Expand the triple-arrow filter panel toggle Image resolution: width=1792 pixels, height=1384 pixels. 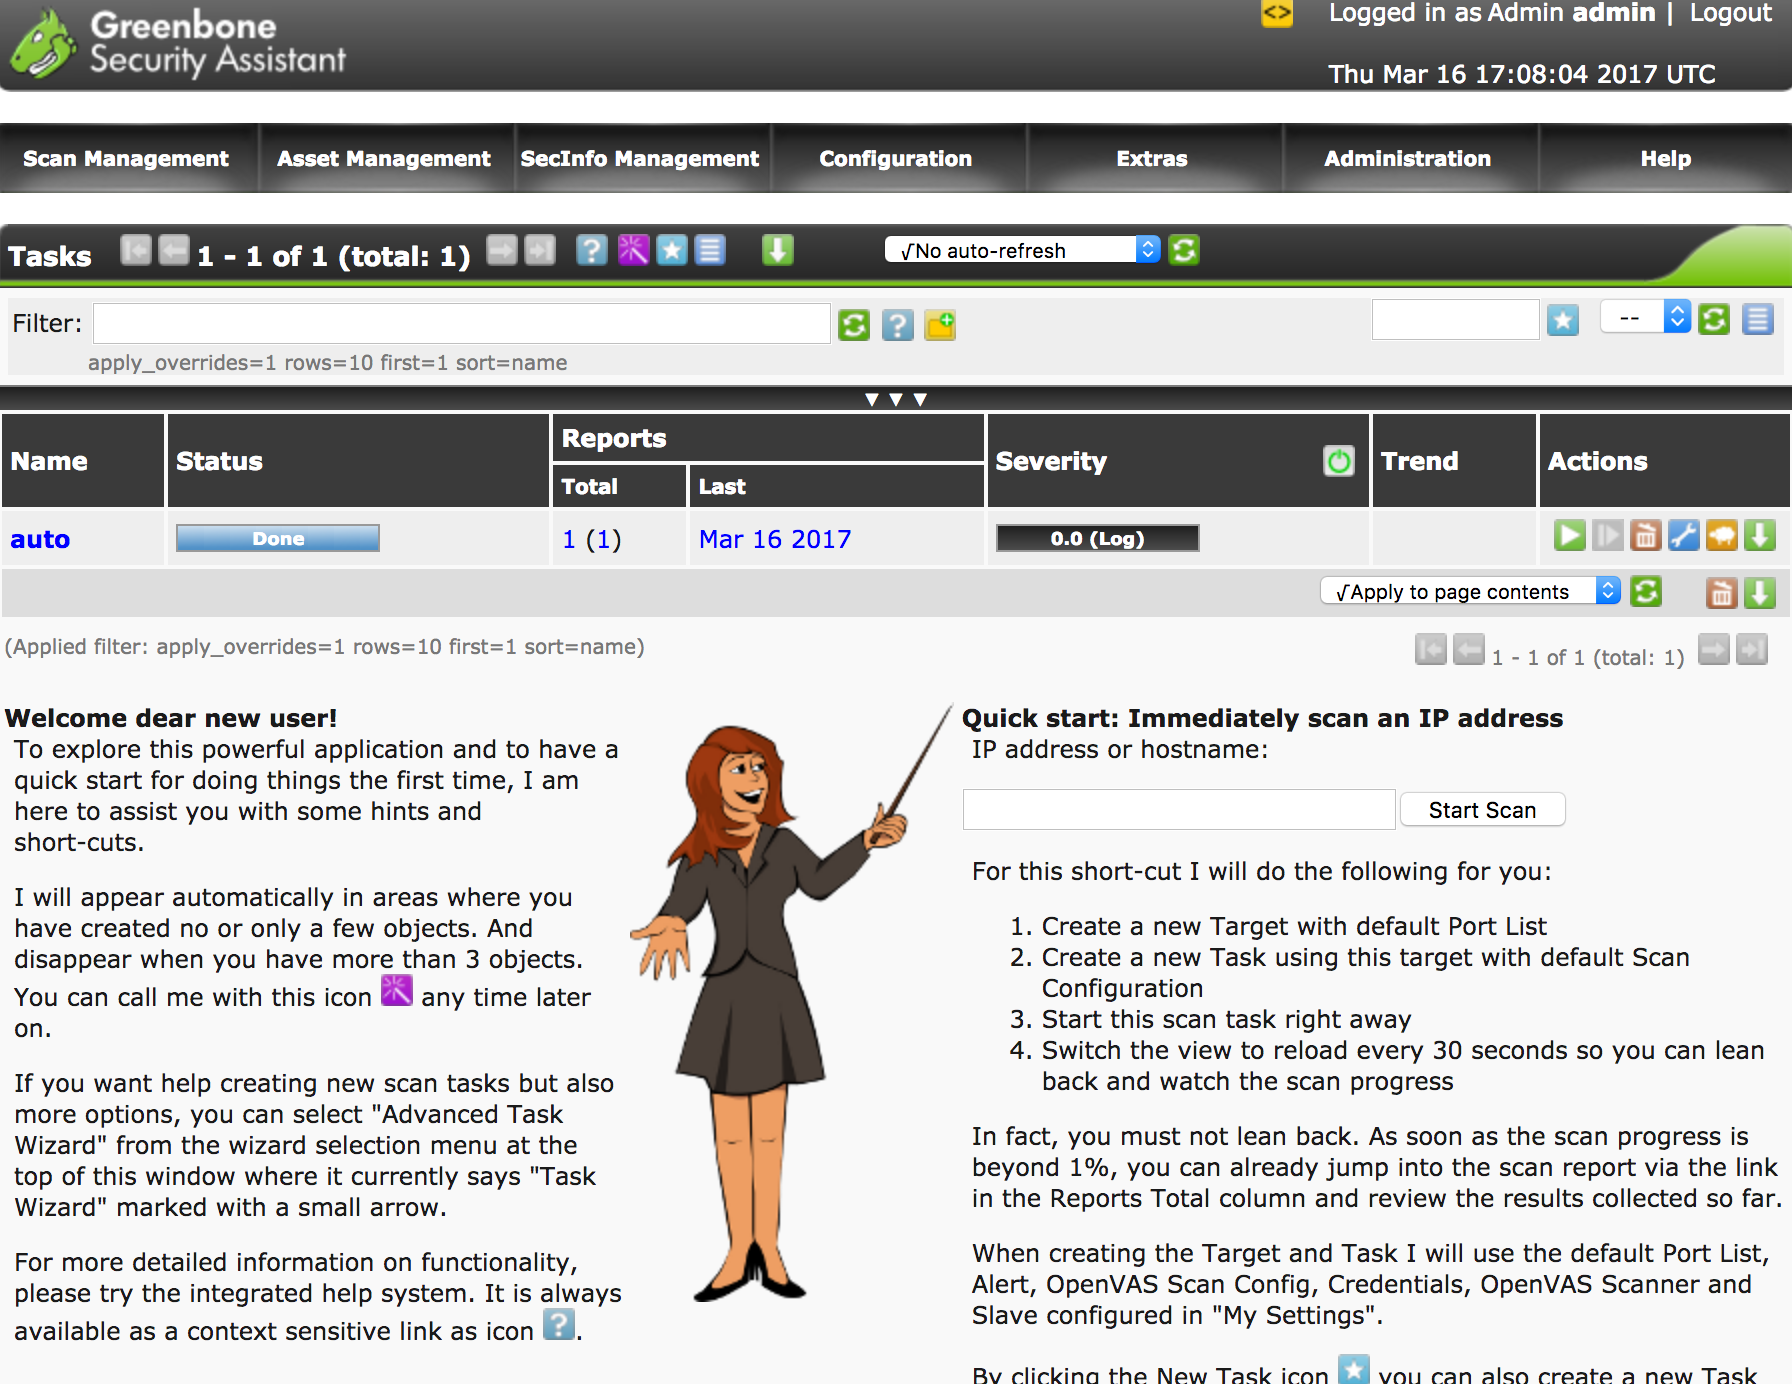point(896,399)
